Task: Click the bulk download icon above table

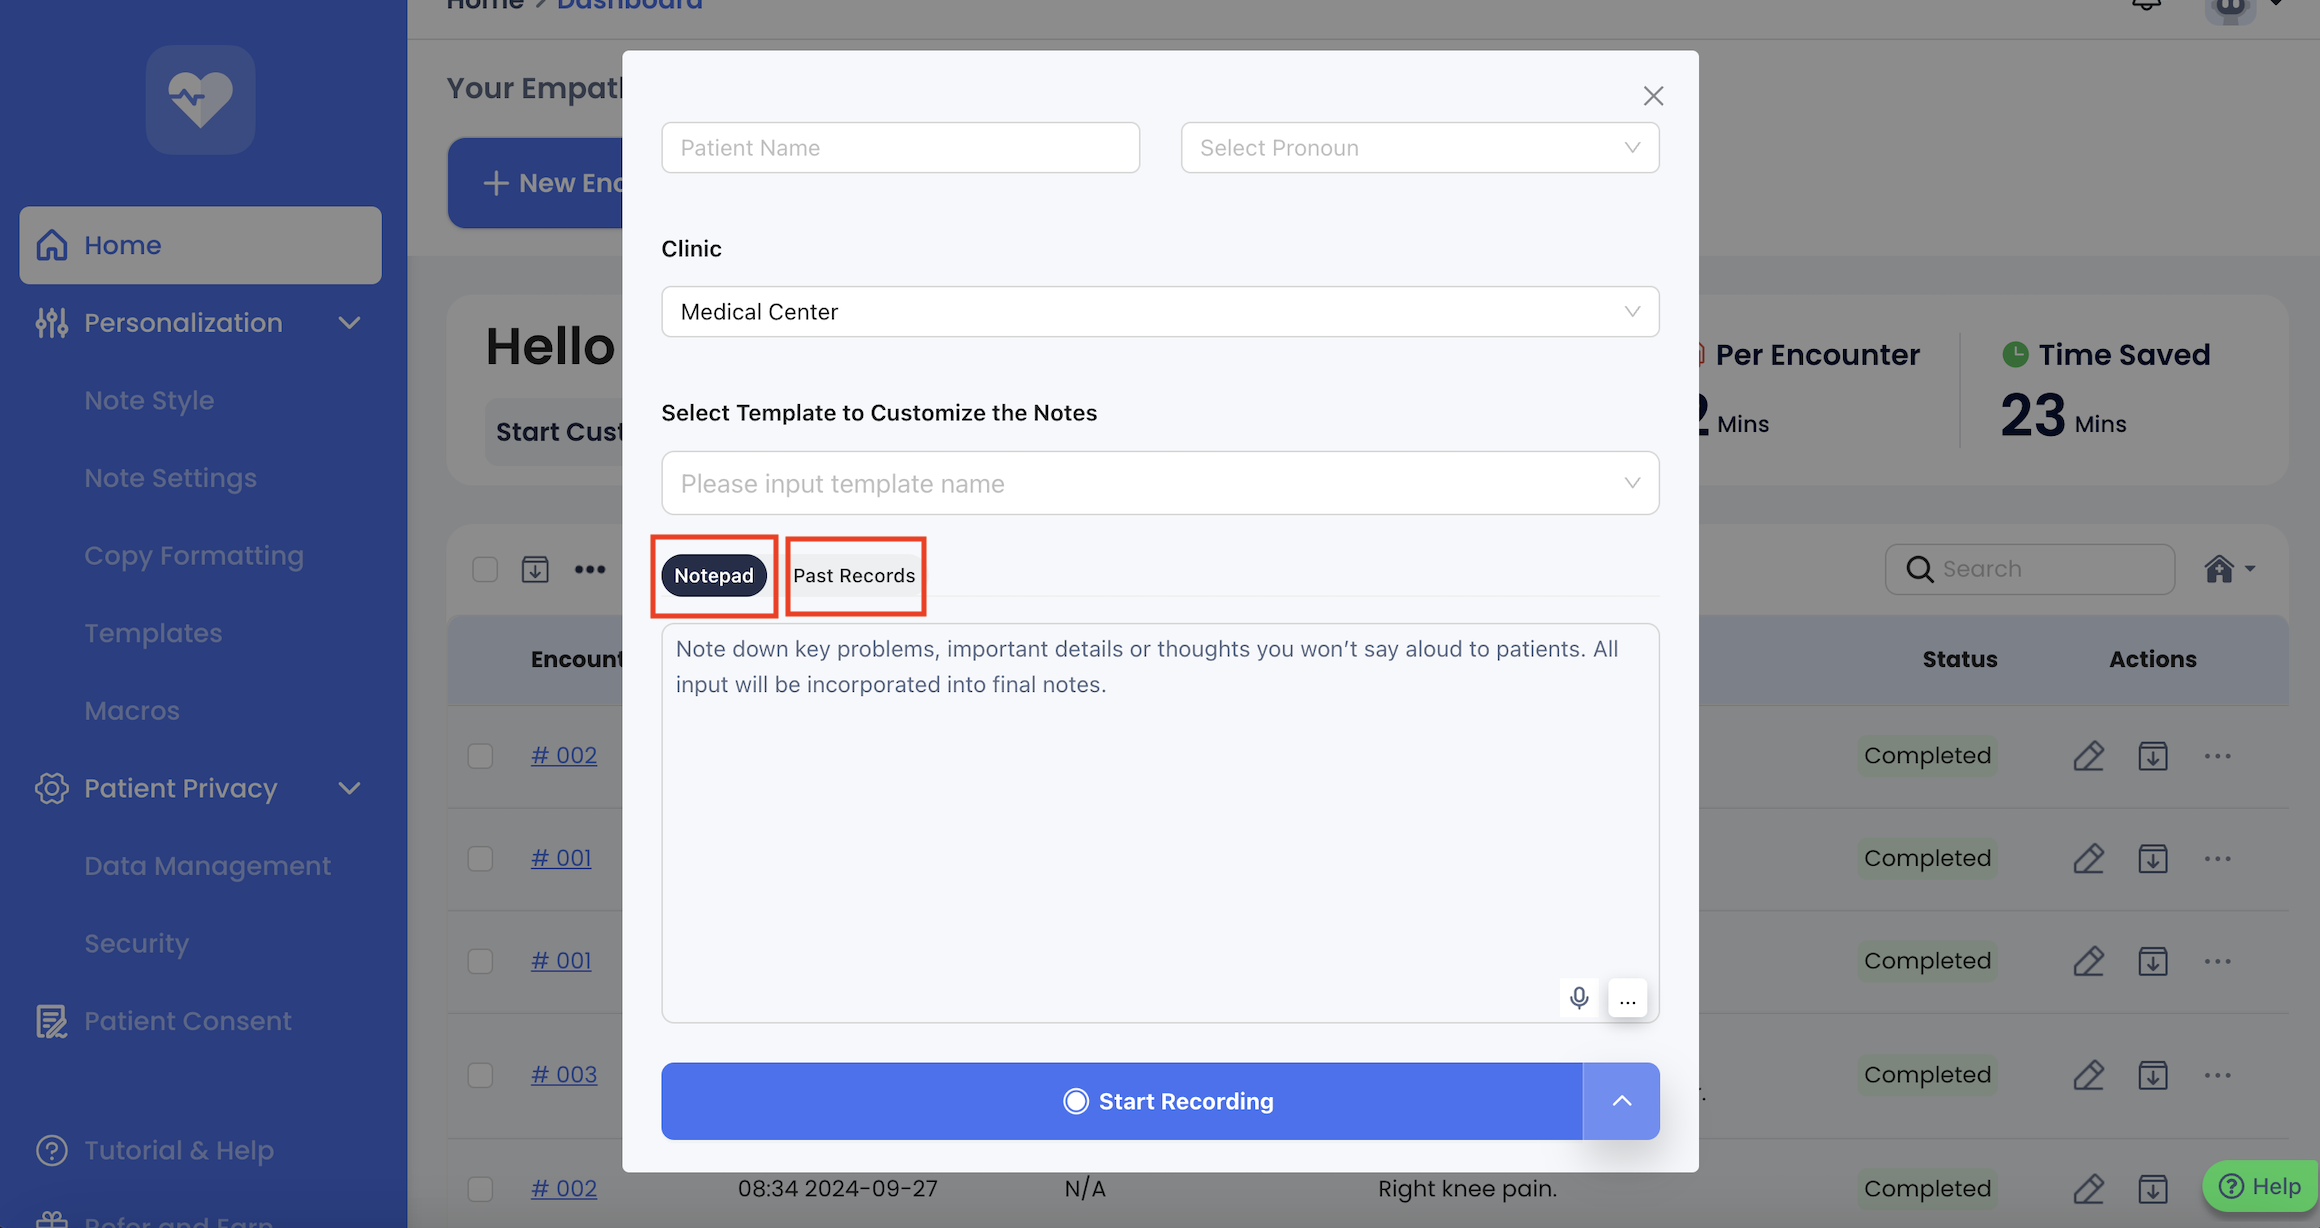Action: [535, 570]
